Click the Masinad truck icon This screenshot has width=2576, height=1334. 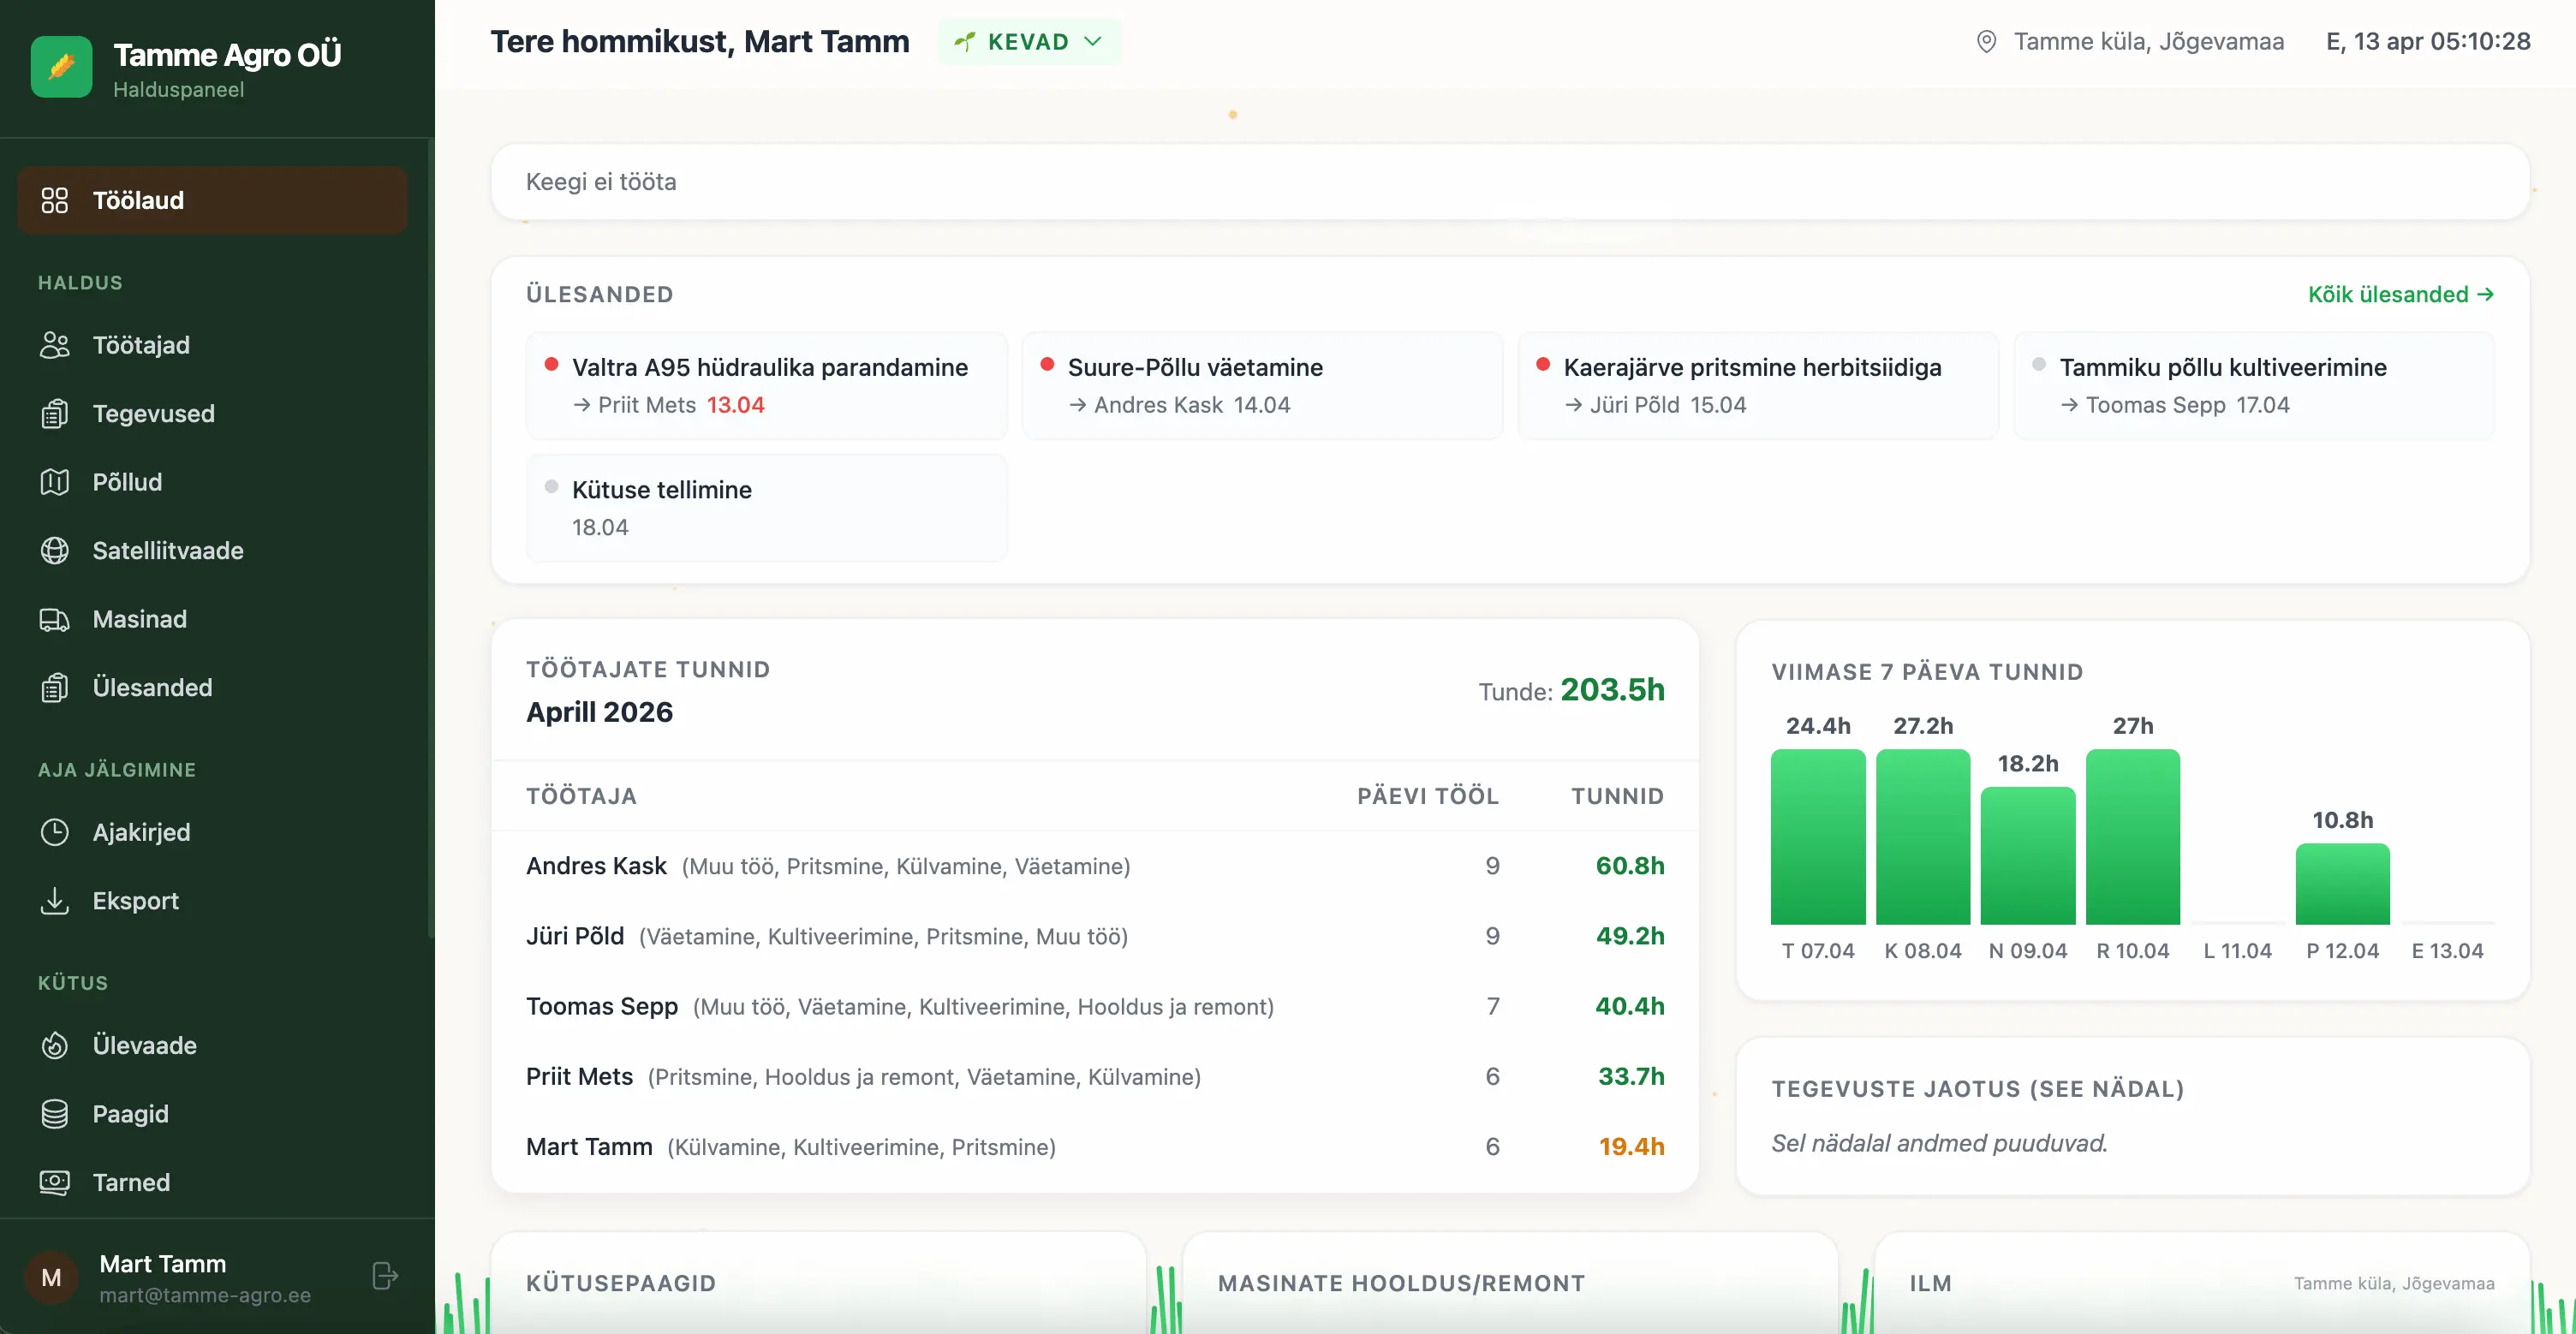pos(54,619)
